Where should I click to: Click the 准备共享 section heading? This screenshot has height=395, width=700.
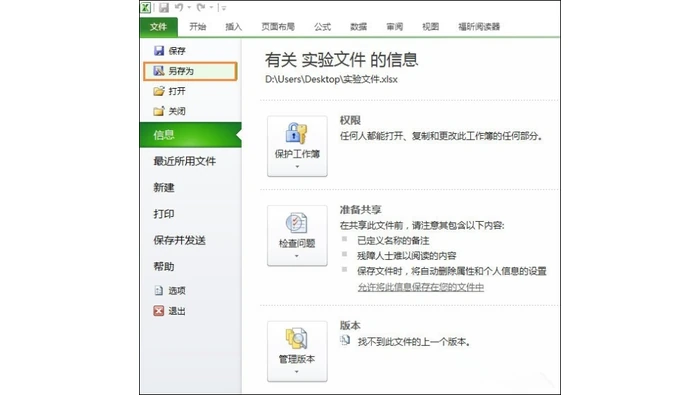coord(361,209)
